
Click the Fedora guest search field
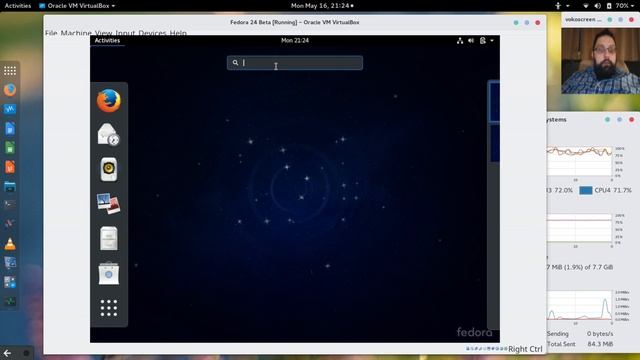point(295,63)
